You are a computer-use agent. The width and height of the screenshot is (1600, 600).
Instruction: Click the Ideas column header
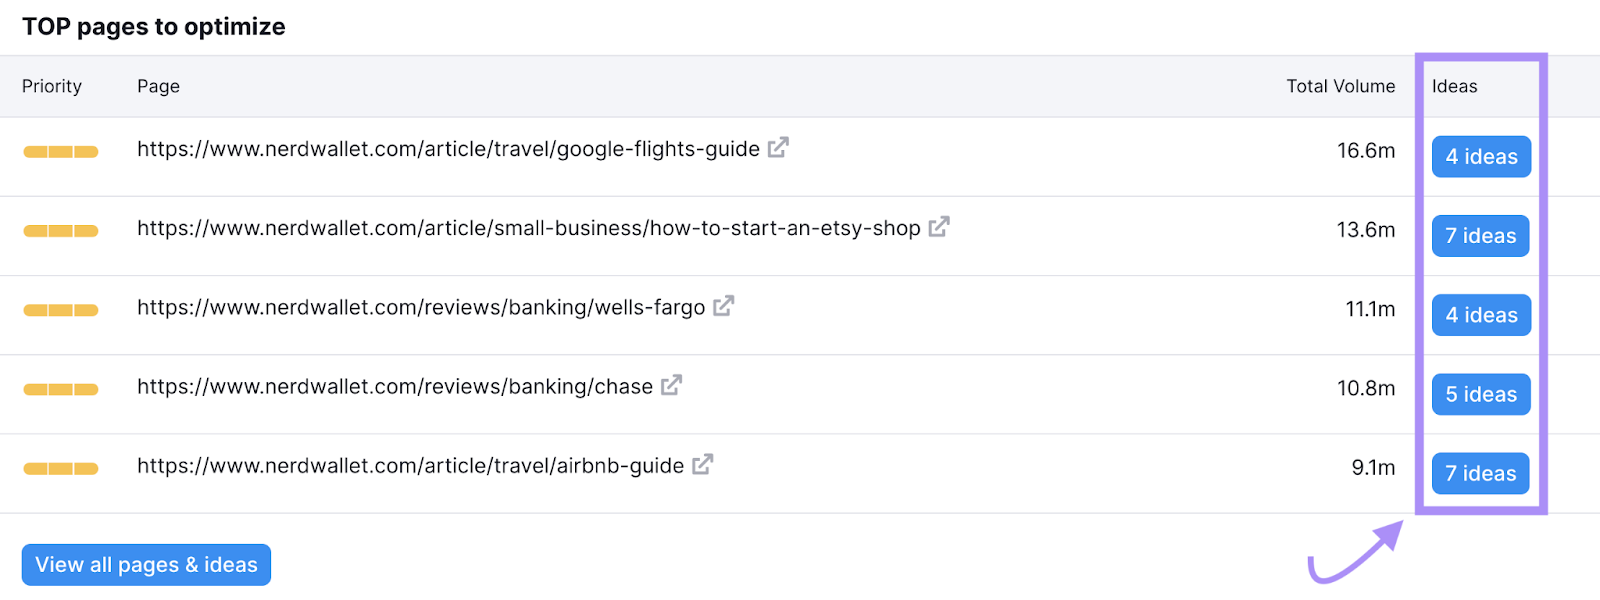(x=1455, y=86)
